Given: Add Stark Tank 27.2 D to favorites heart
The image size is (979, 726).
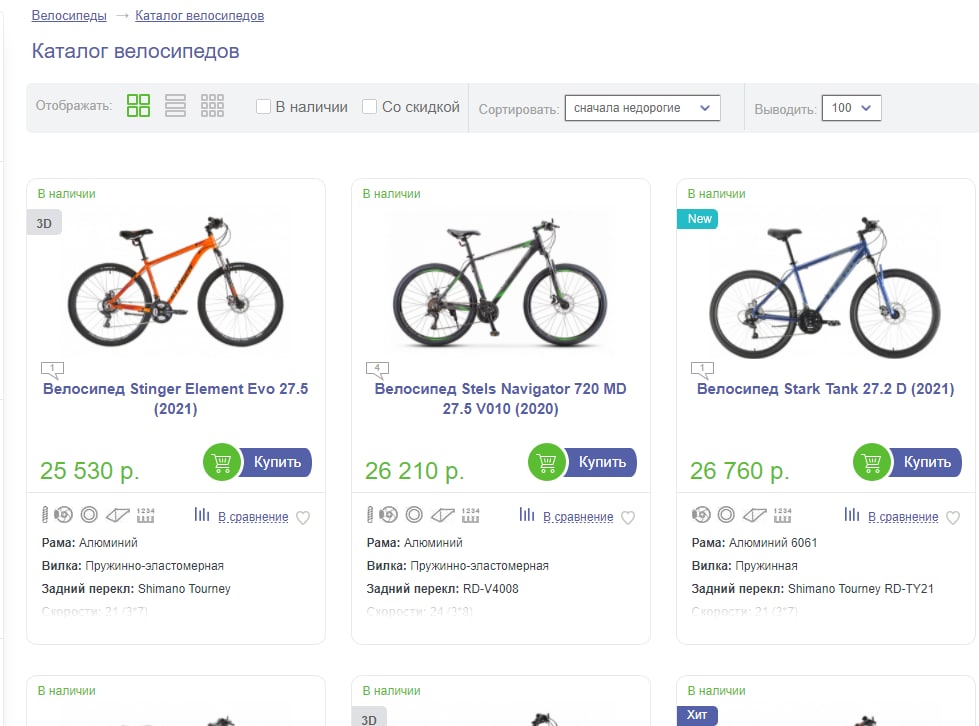Looking at the screenshot, I should [x=953, y=518].
